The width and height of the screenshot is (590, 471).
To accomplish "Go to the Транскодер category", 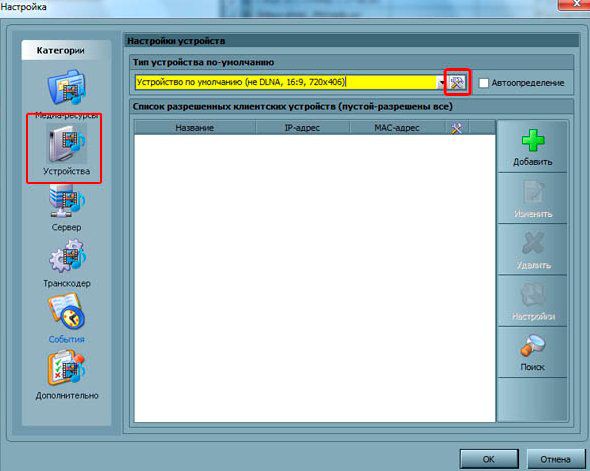I will 67,264.
